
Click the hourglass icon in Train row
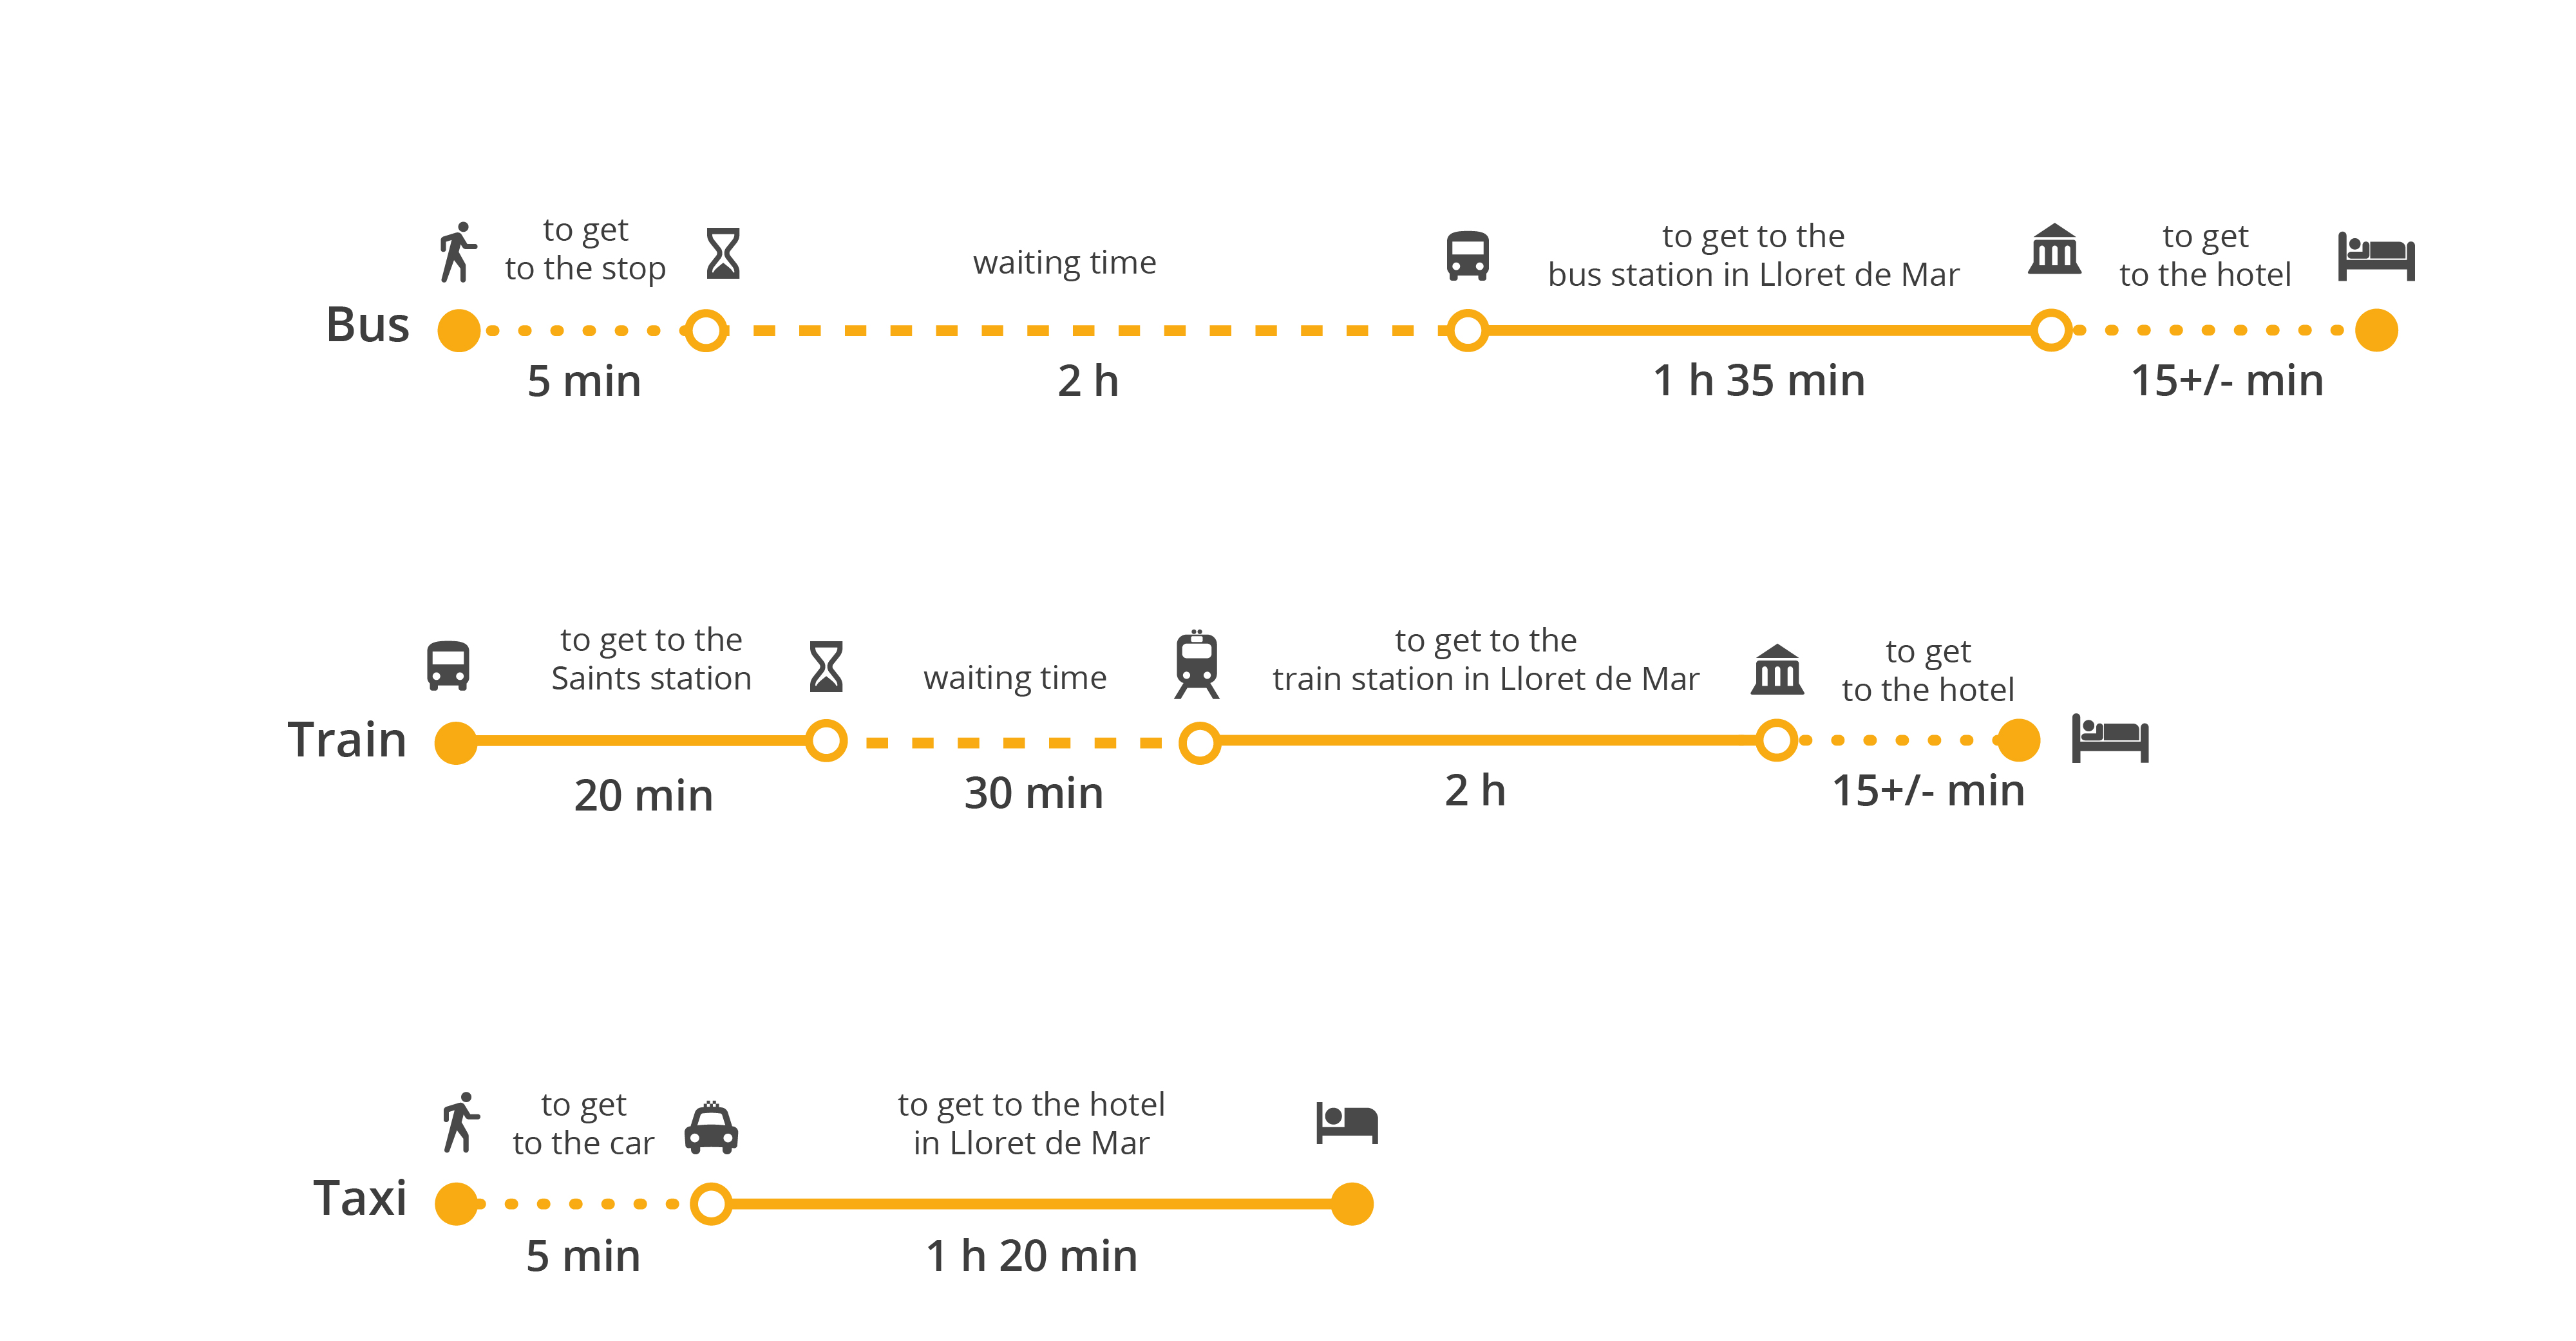coord(826,667)
